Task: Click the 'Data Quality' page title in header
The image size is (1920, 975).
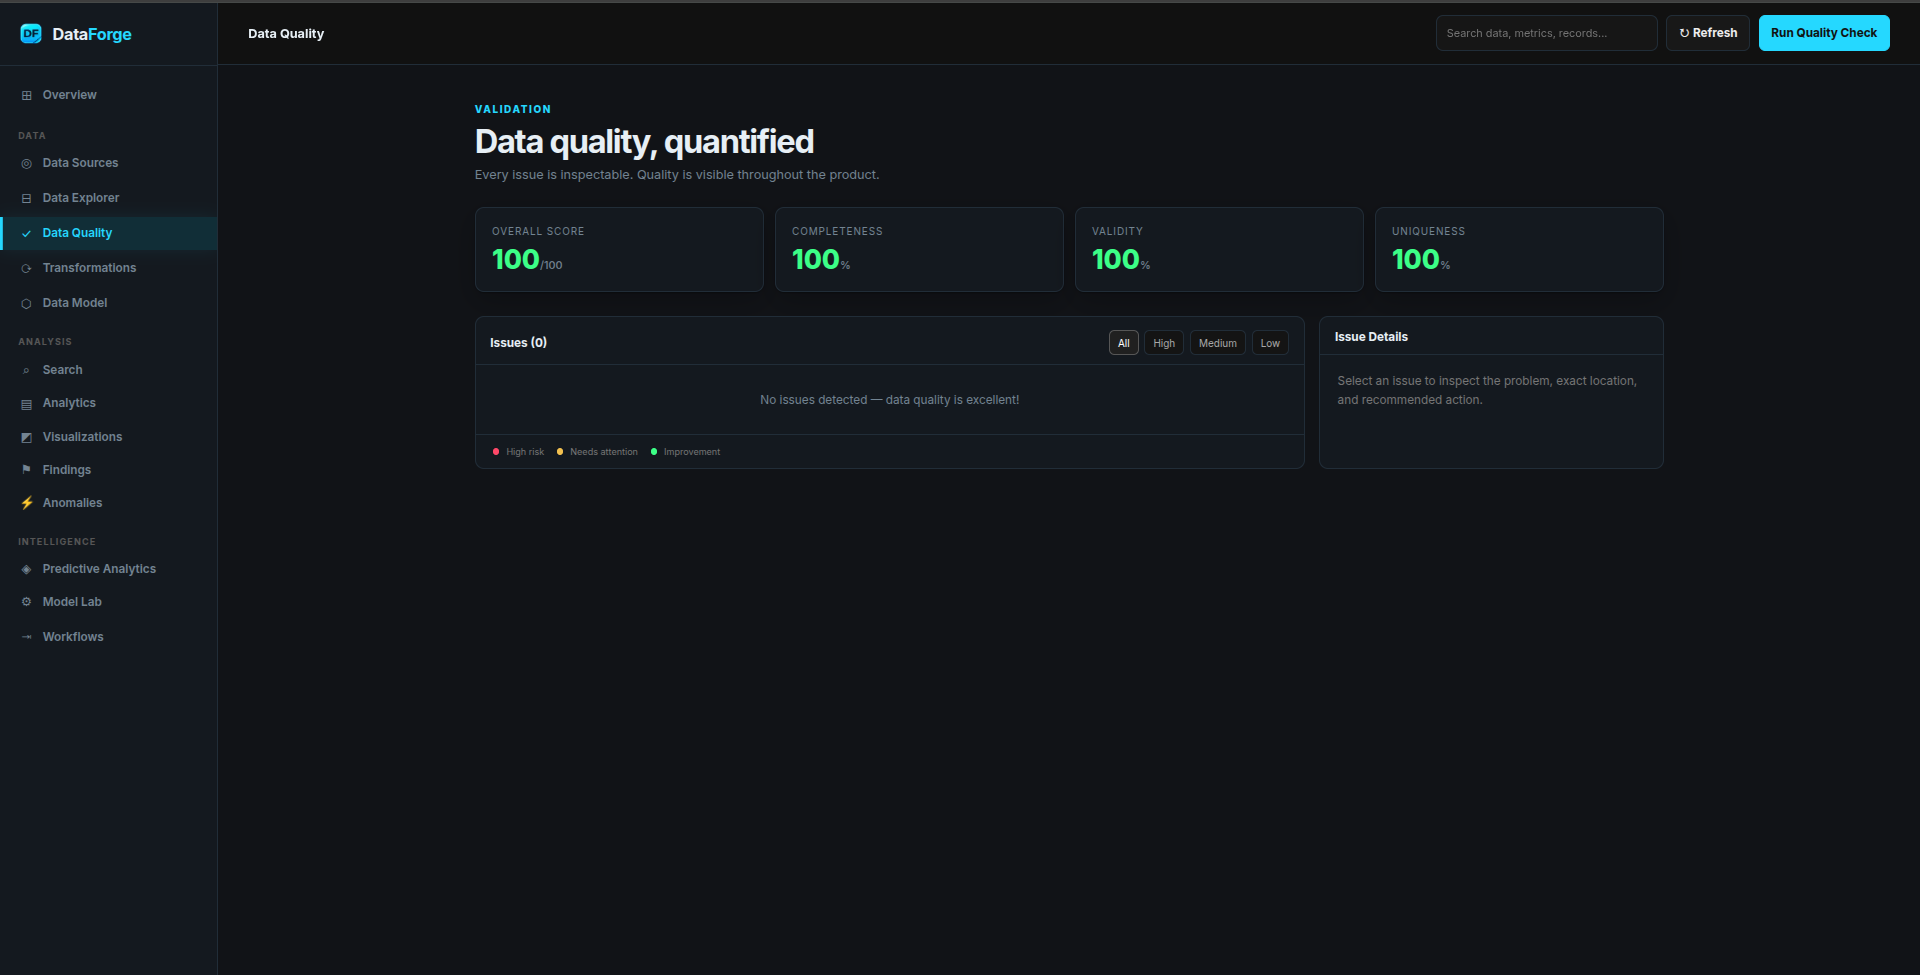Action: point(286,34)
